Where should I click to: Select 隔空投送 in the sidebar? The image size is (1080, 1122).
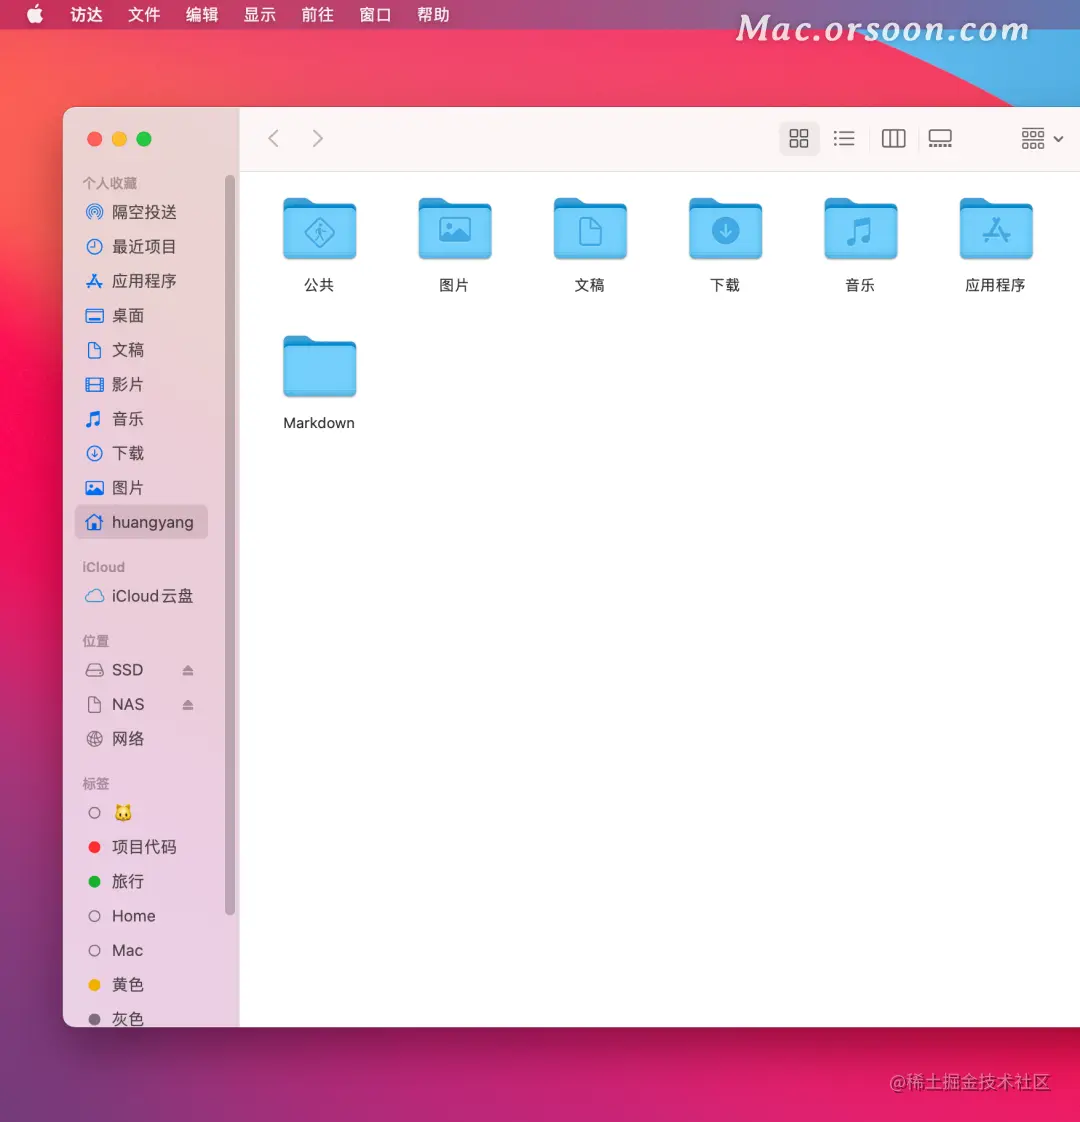pyautogui.click(x=142, y=213)
